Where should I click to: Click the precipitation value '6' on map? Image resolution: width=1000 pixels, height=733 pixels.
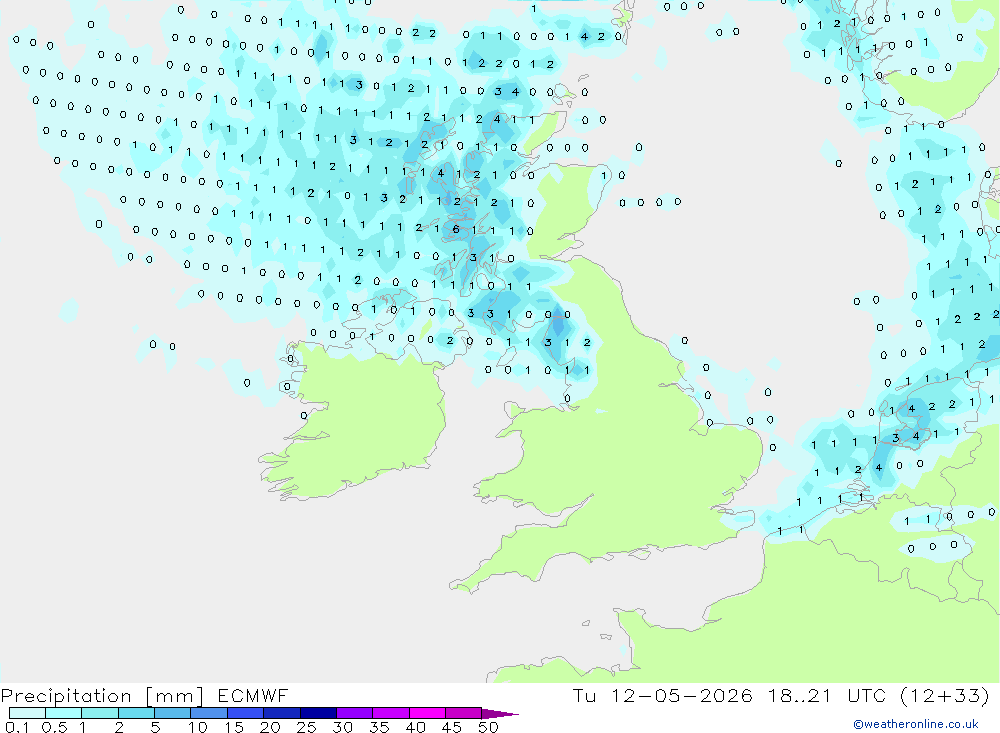pyautogui.click(x=455, y=229)
